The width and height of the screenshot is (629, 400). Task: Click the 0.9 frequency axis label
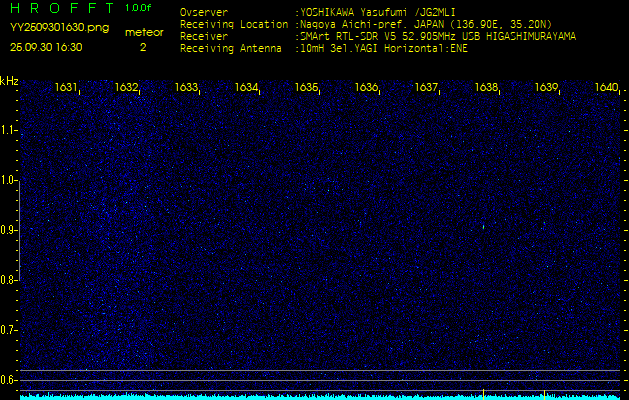point(9,230)
